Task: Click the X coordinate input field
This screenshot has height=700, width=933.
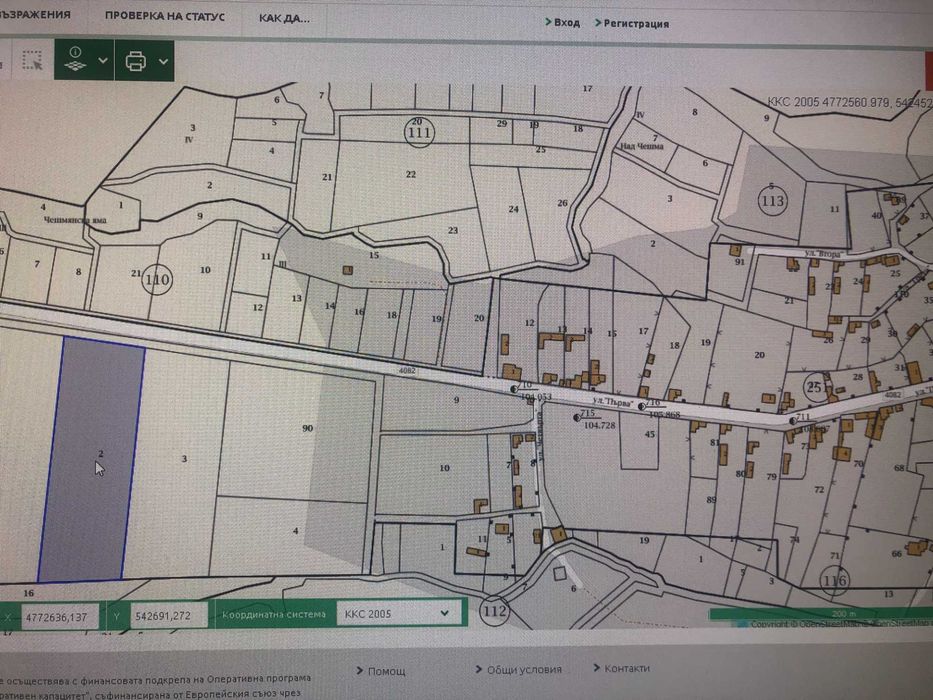Action: [60, 617]
